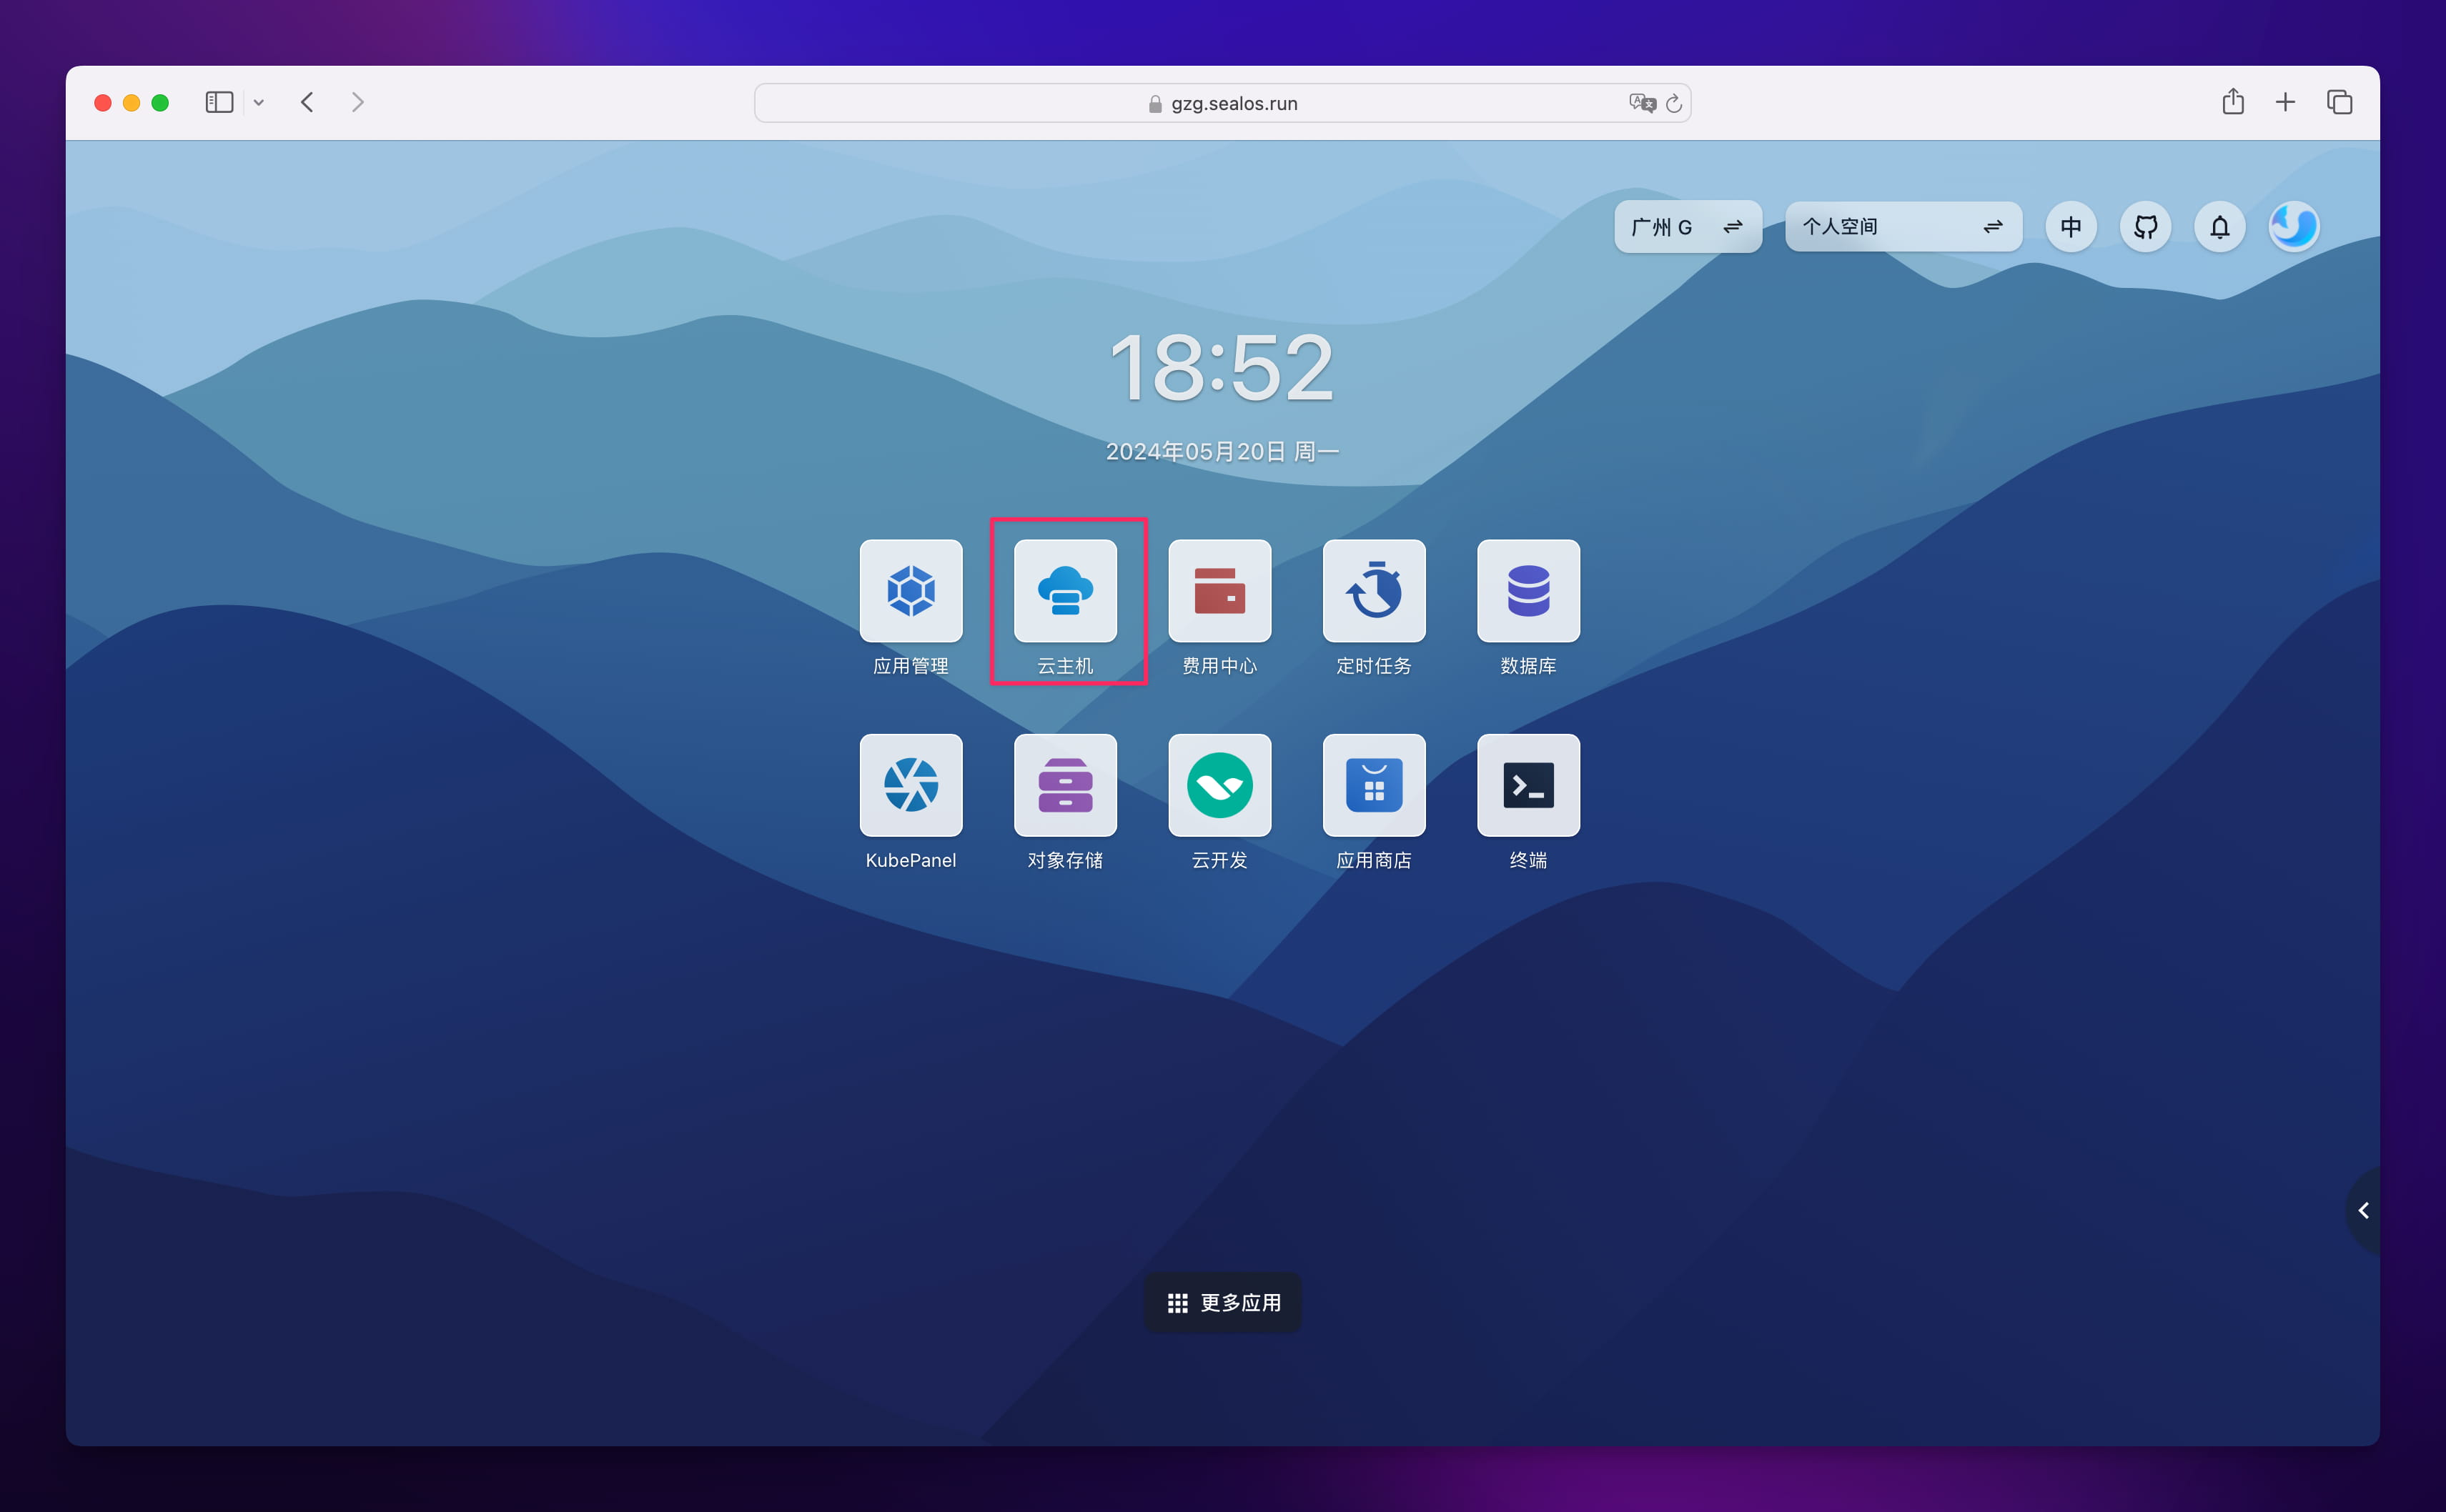Open the 定时任务 cron job app
This screenshot has height=1512, width=2446.
[1373, 591]
